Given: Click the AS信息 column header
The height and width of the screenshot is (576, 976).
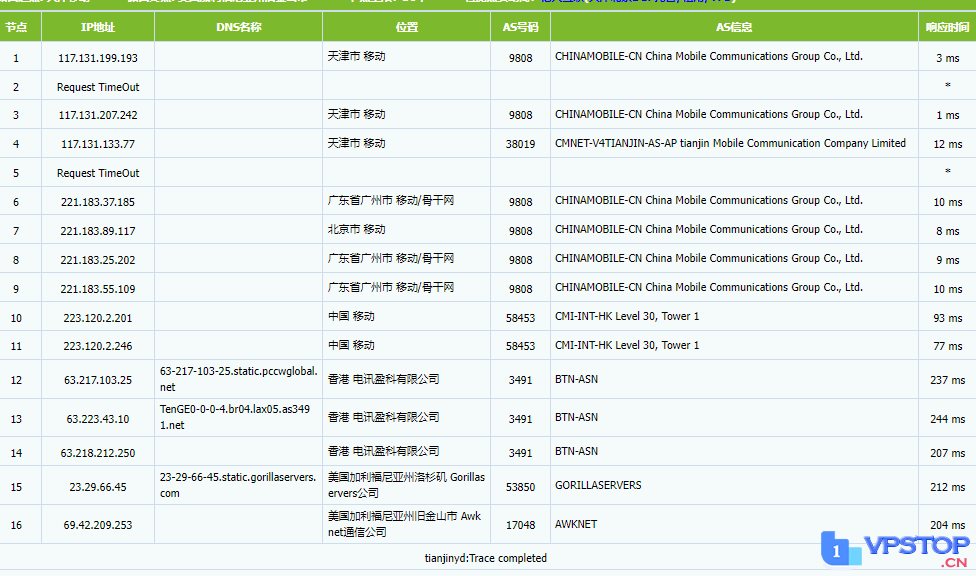Looking at the screenshot, I should (734, 27).
